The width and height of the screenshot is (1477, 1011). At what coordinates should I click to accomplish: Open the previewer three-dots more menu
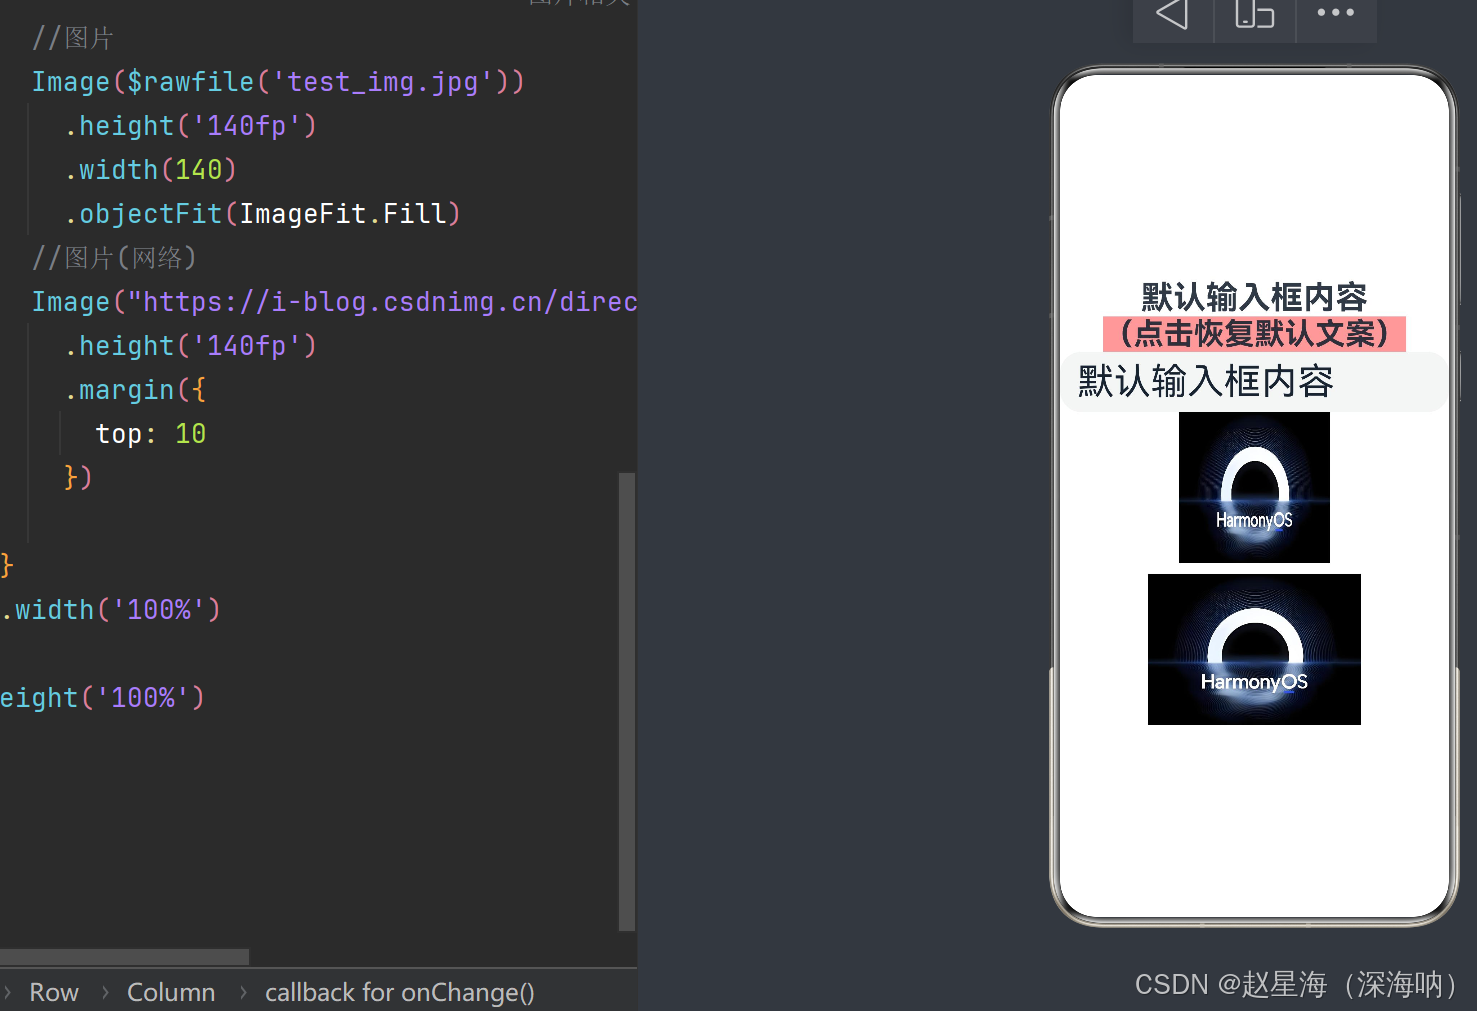point(1335,13)
